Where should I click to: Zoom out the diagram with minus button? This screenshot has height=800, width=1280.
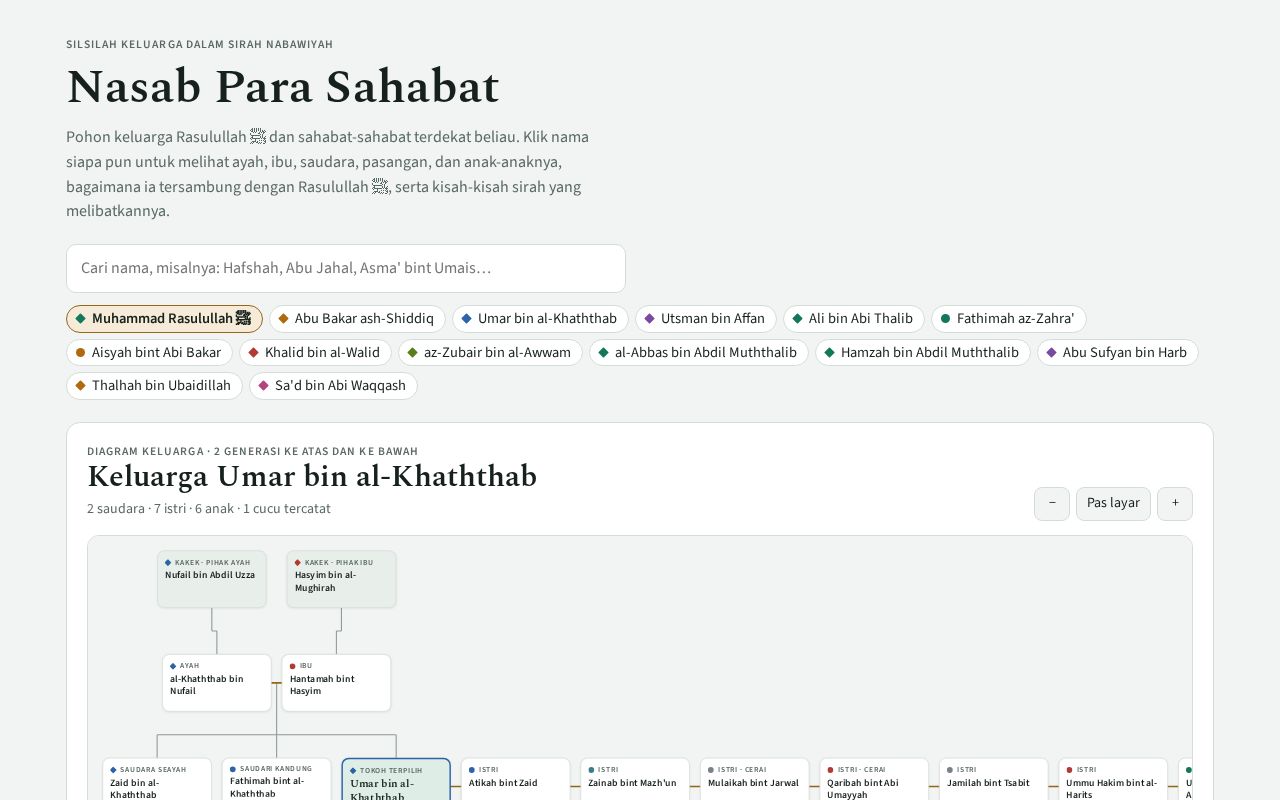click(x=1052, y=503)
